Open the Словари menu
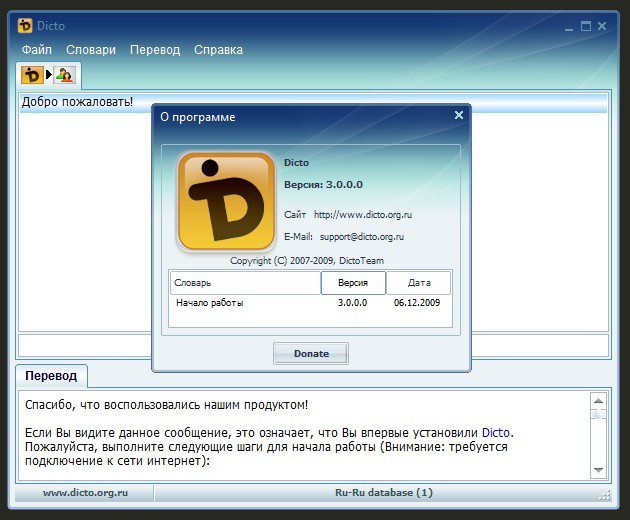 tap(91, 49)
